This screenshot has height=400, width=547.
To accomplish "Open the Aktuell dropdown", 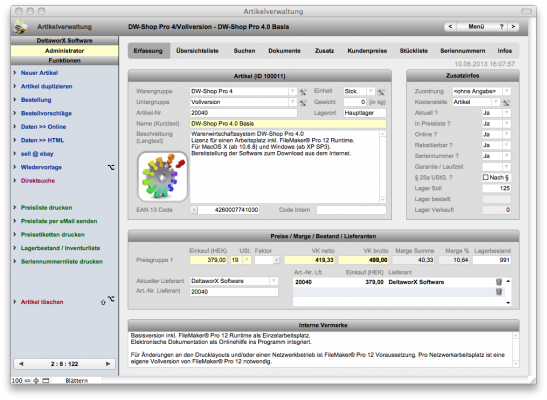I will tap(507, 113).
